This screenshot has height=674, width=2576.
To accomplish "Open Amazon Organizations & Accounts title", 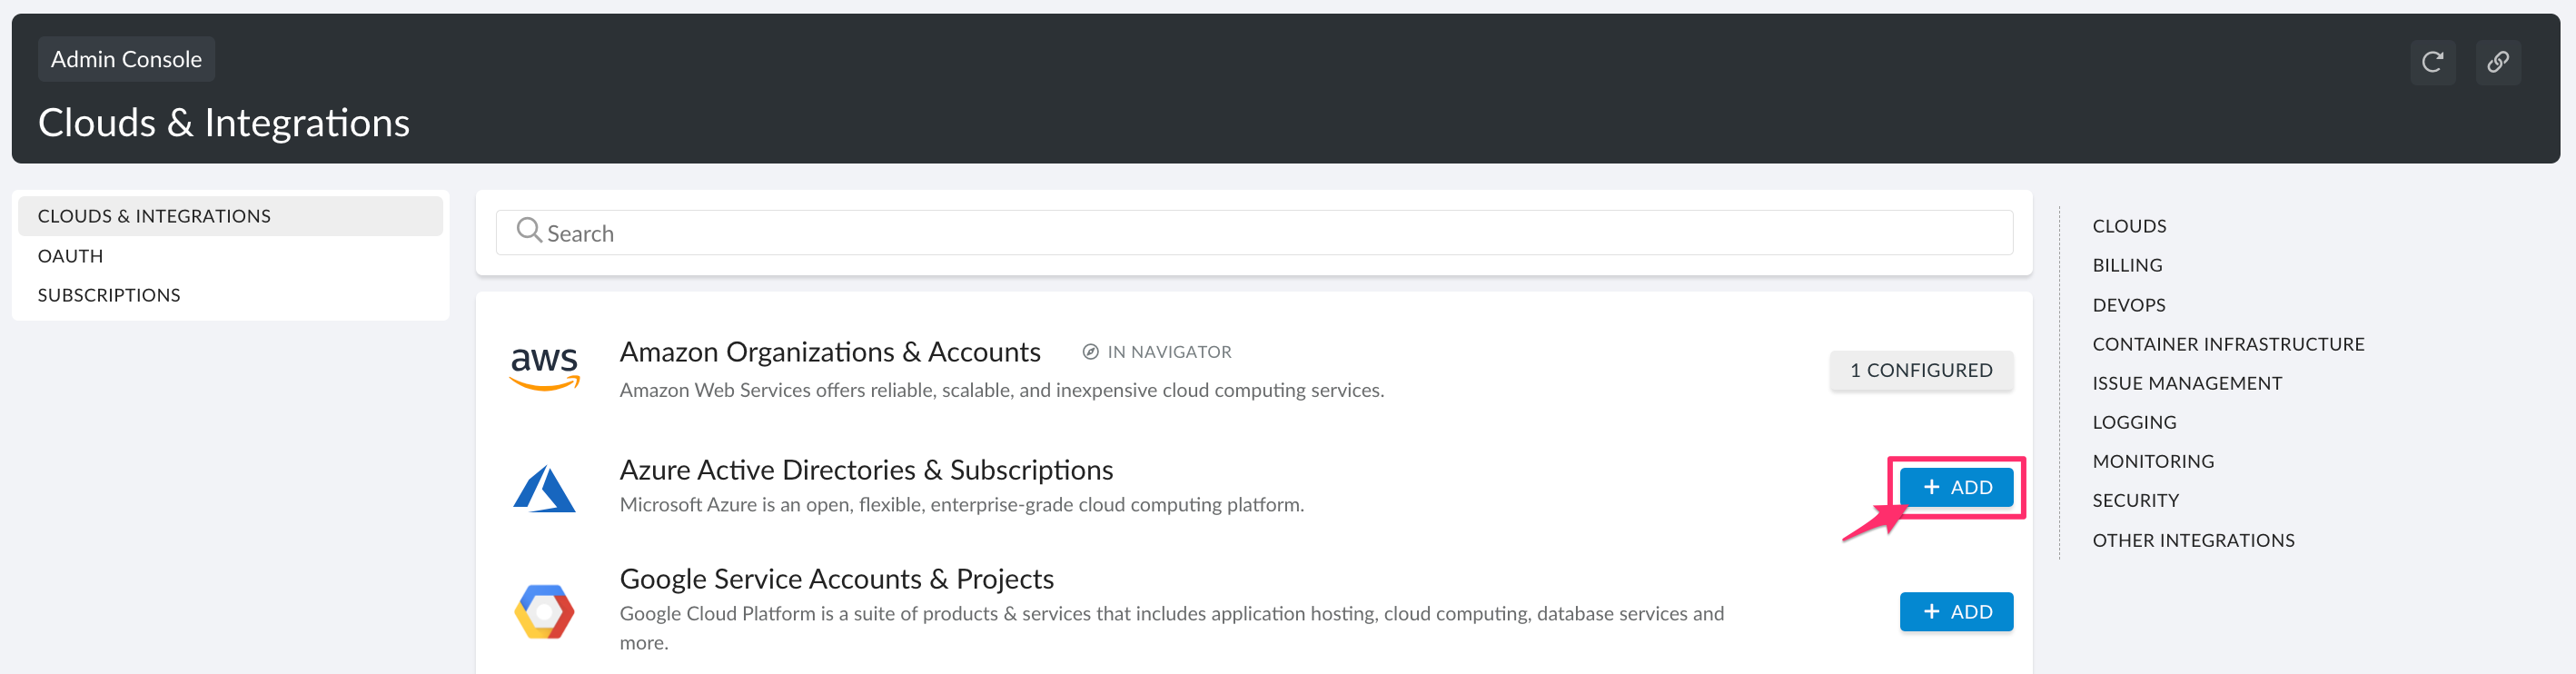I will tap(829, 352).
